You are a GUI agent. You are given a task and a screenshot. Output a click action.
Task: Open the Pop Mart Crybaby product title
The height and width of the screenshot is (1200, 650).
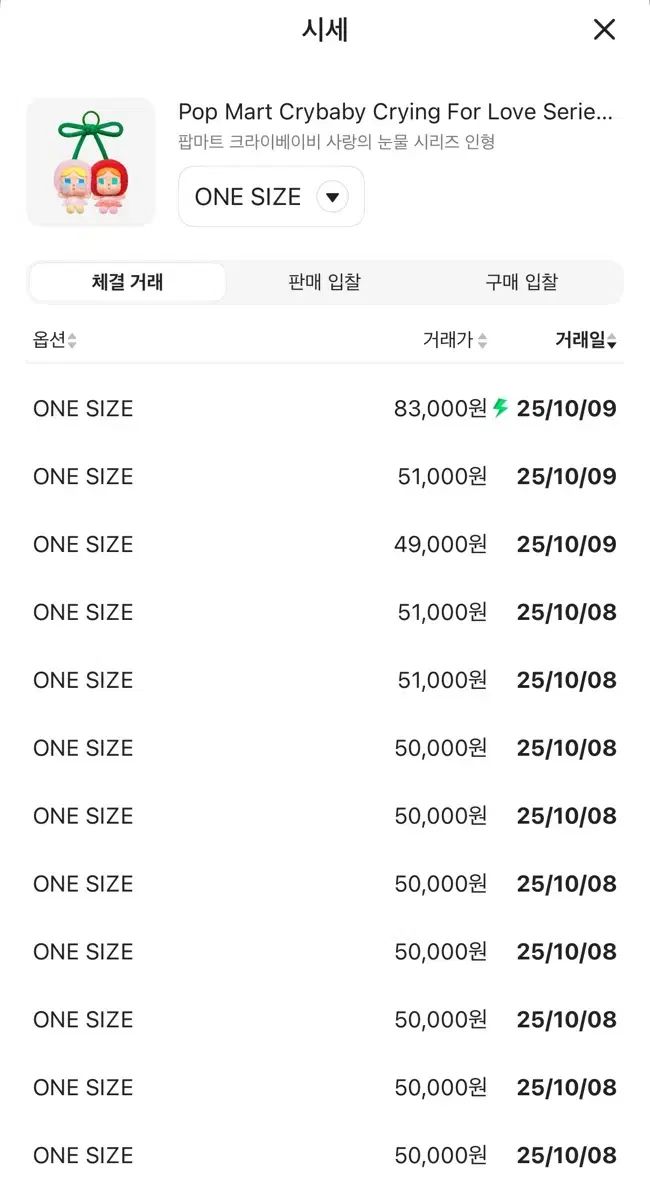(x=395, y=112)
